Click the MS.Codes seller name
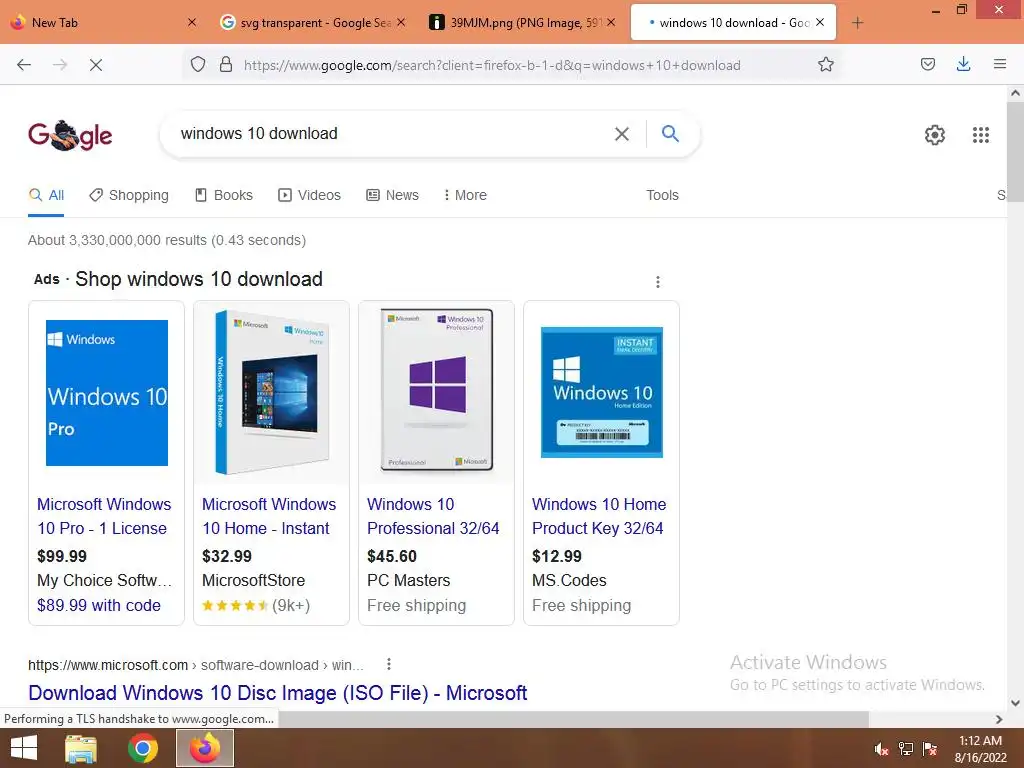The image size is (1024, 768). pos(569,581)
